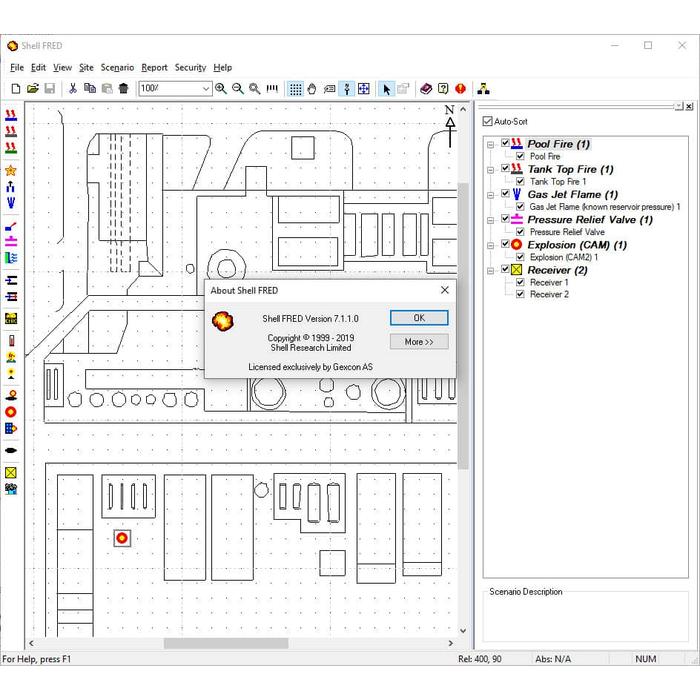Screen dimensions: 700x700
Task: Close the About Shell FRED dialog
Action: coord(445,290)
